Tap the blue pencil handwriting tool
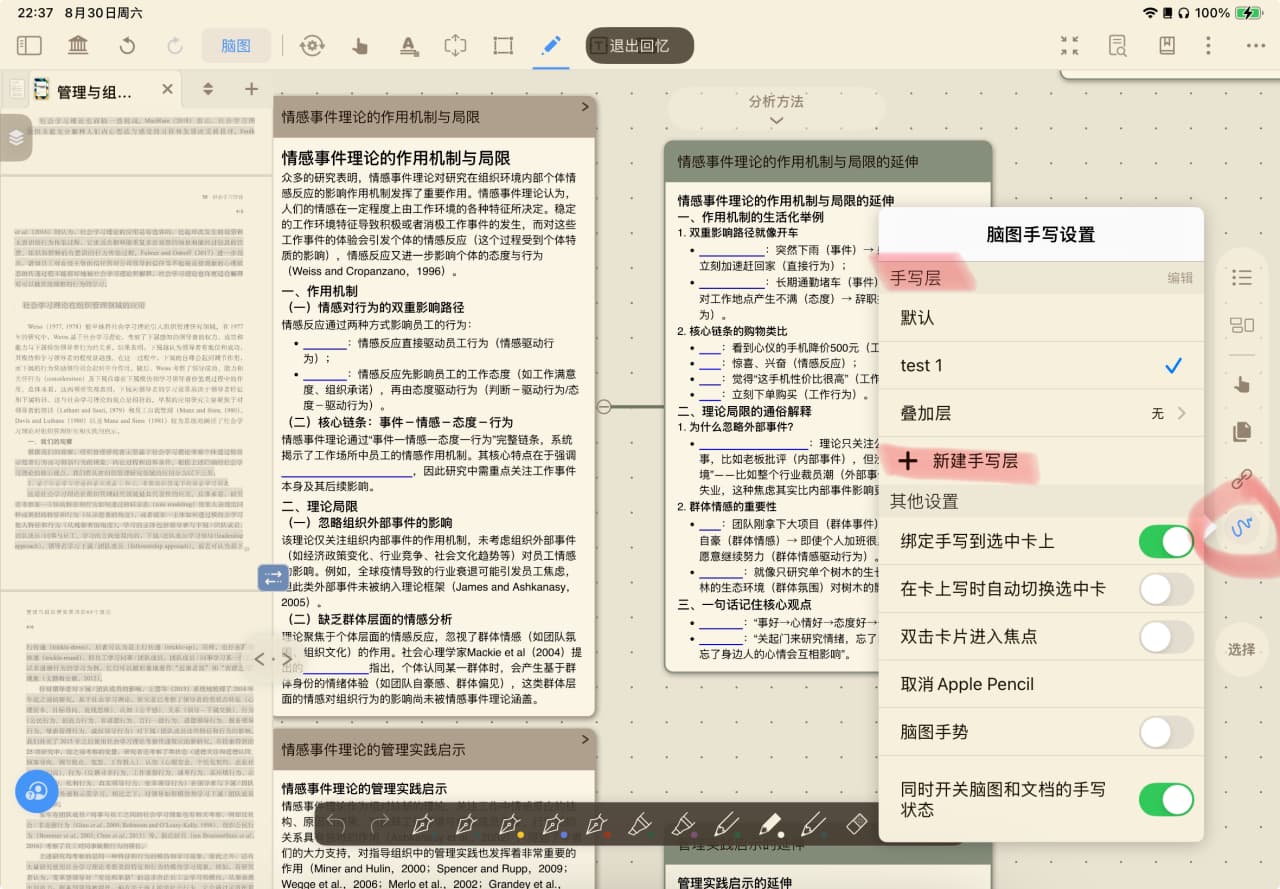The image size is (1280, 889). [550, 45]
